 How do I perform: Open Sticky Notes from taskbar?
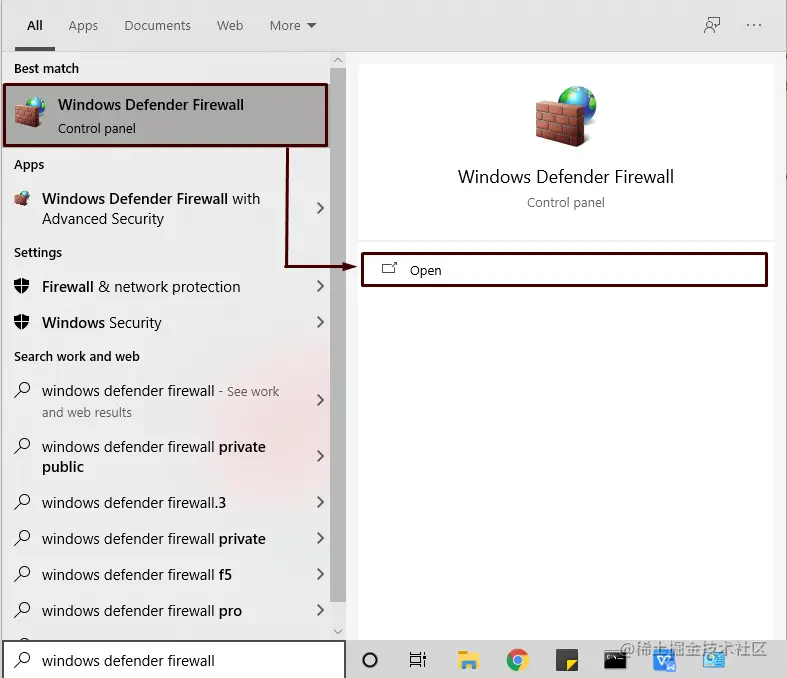pyautogui.click(x=567, y=660)
